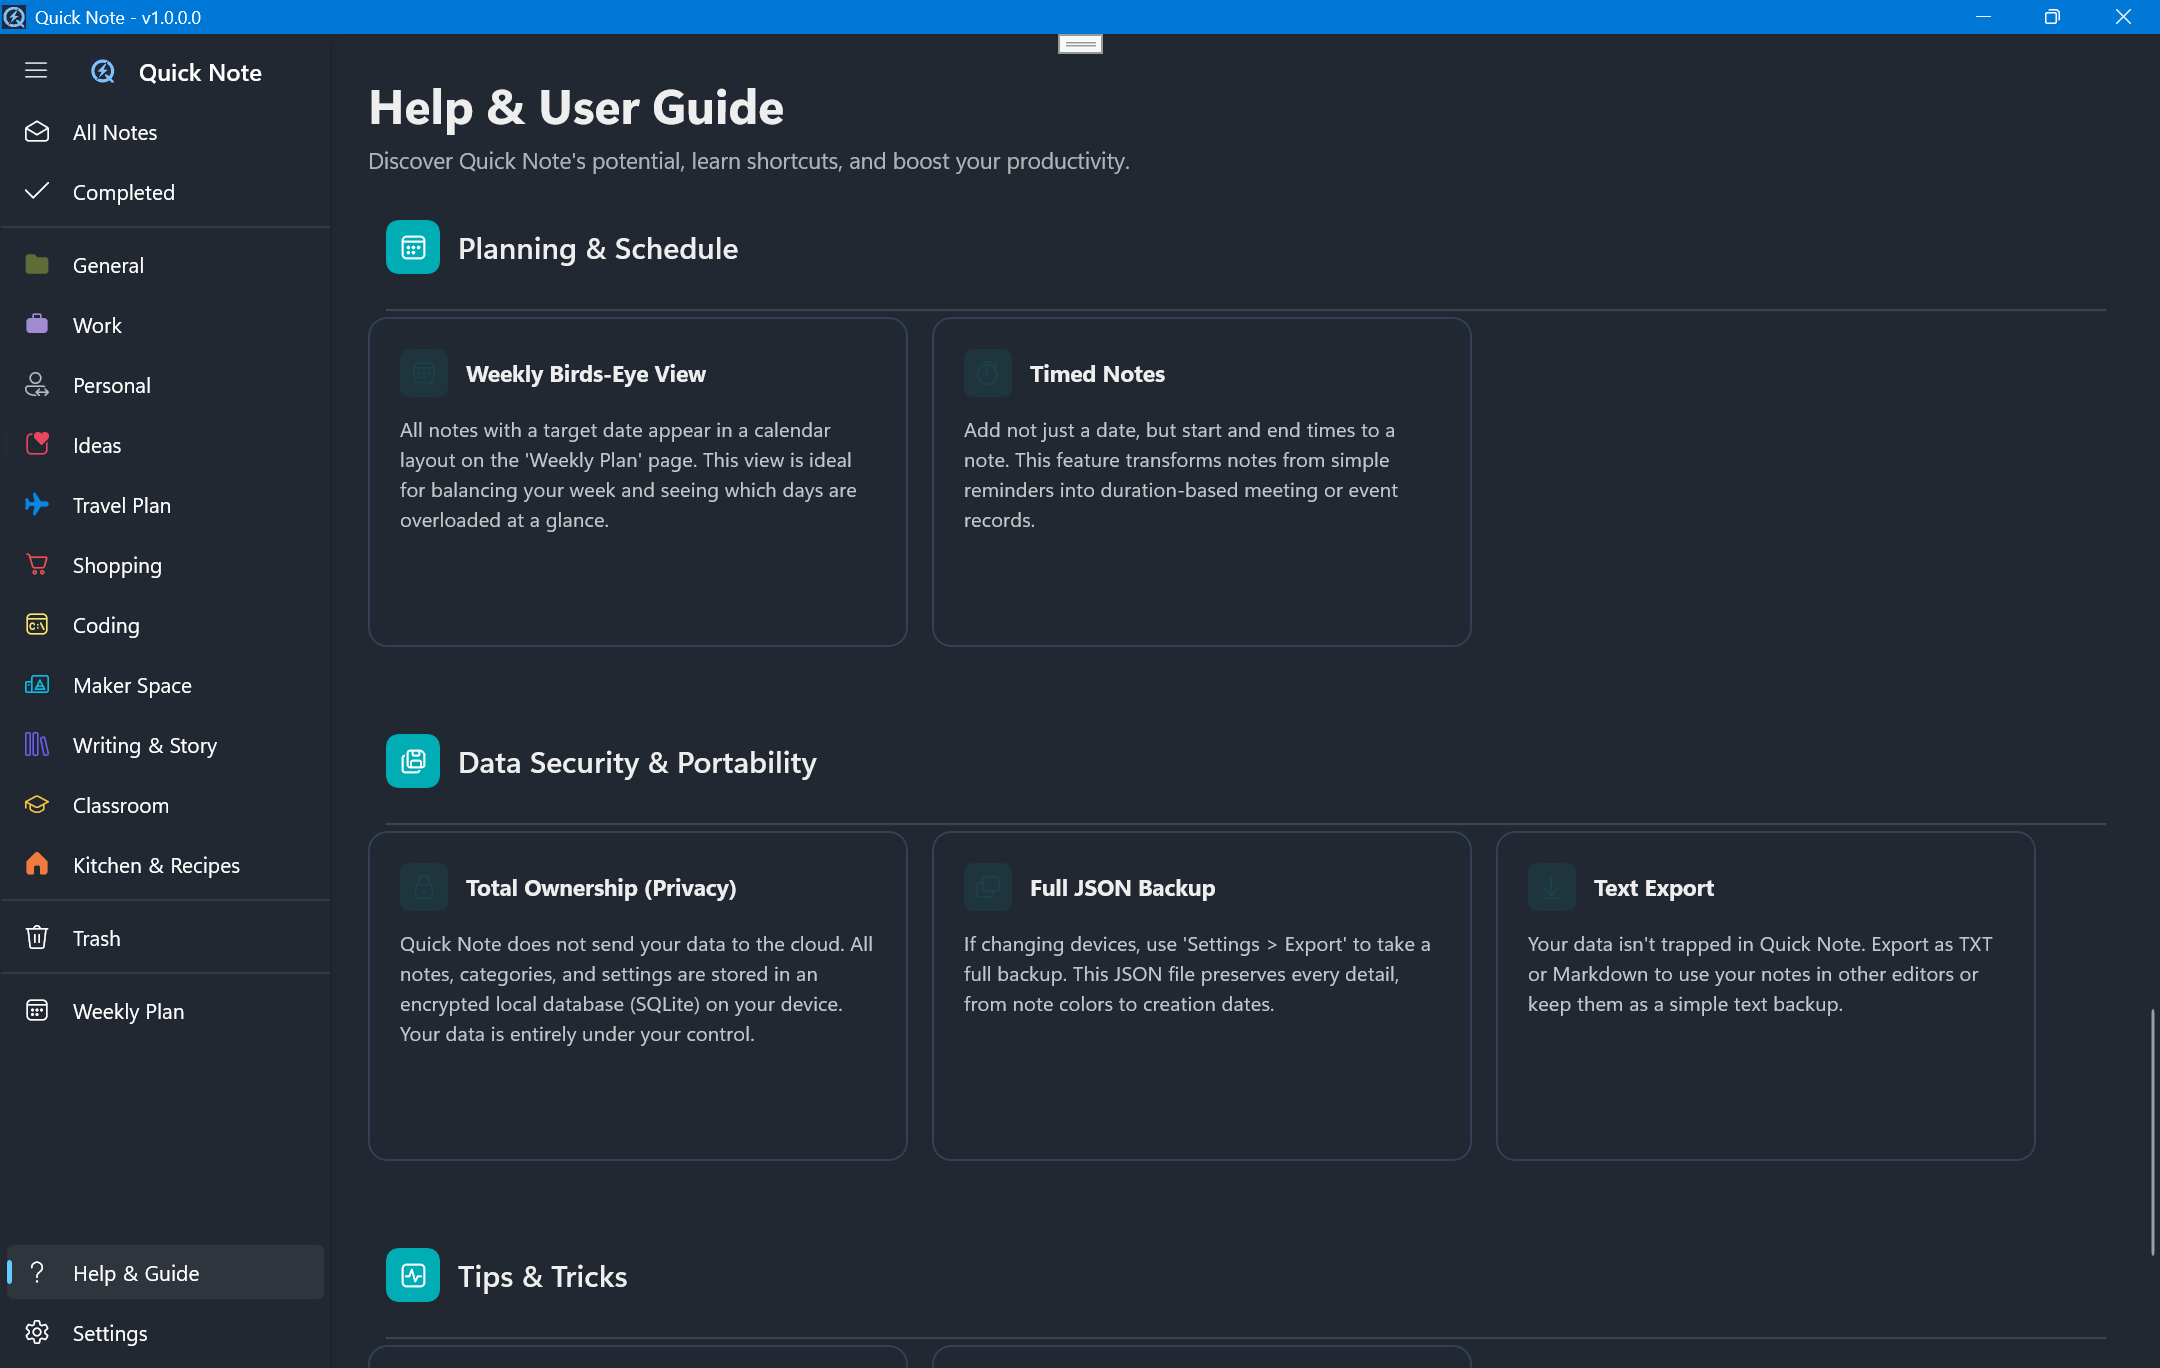Click the vertical scrollbar thumb

[2152, 1132]
